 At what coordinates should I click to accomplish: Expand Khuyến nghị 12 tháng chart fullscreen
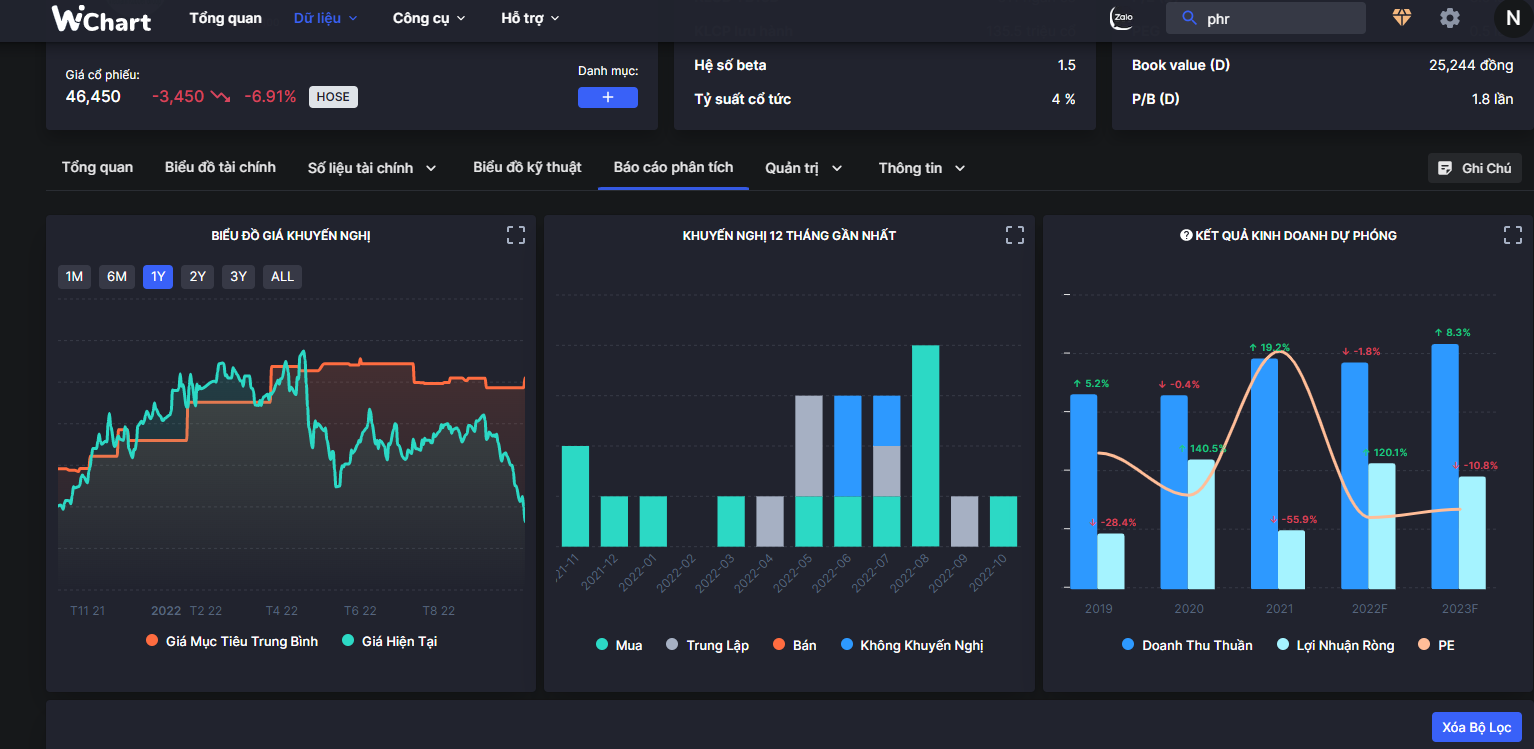tap(1014, 235)
